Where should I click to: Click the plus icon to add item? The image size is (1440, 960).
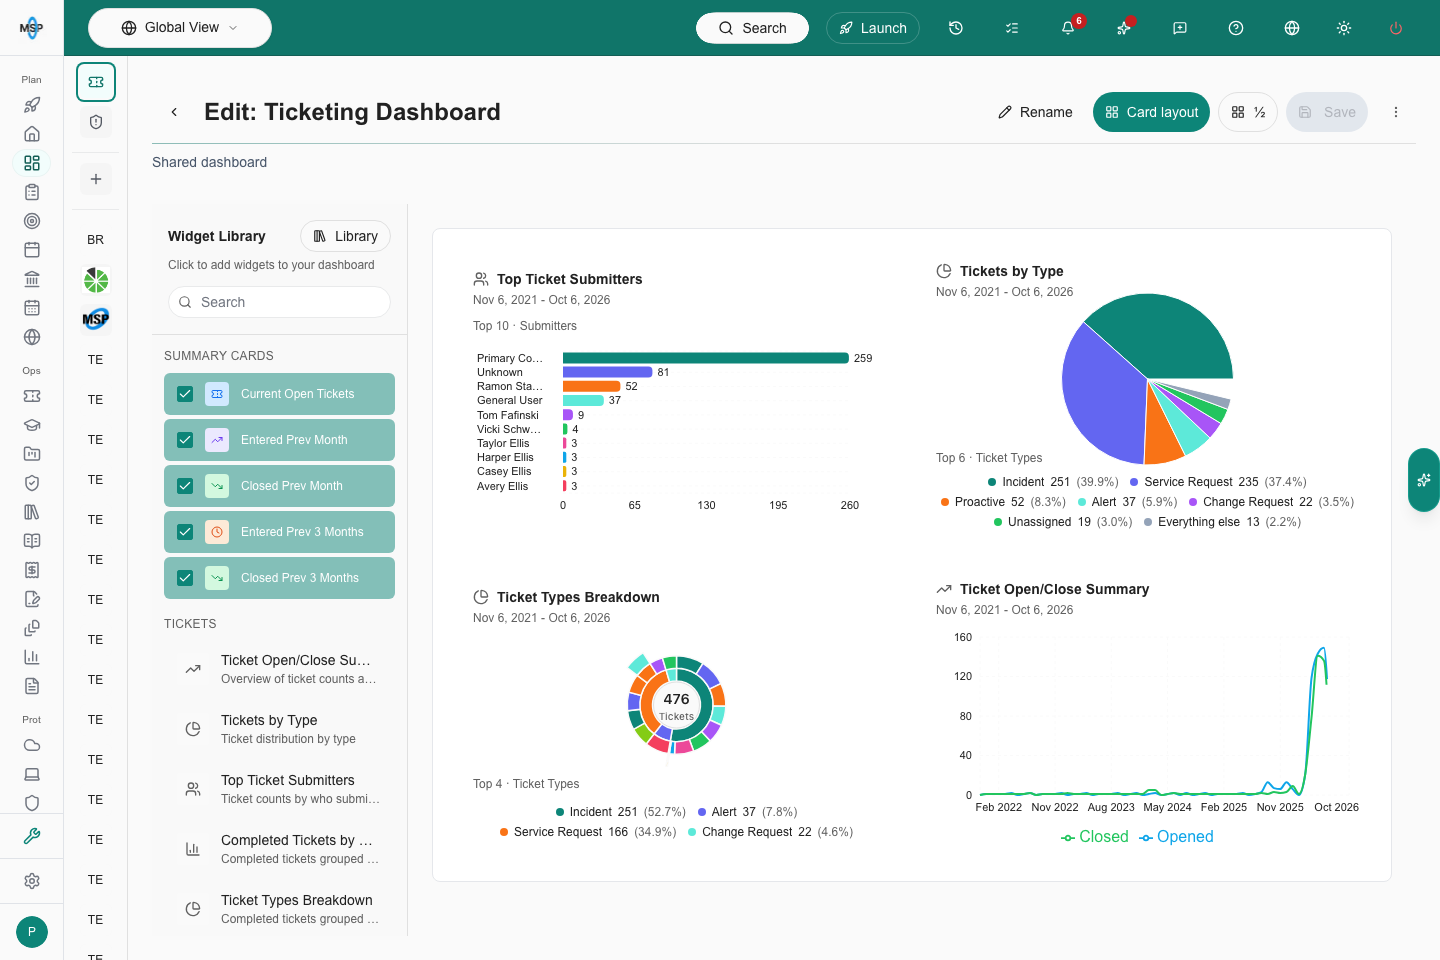(96, 179)
